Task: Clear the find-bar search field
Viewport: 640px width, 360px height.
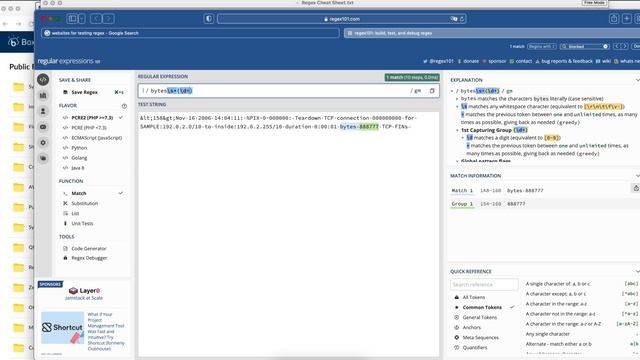Action: 605,47
